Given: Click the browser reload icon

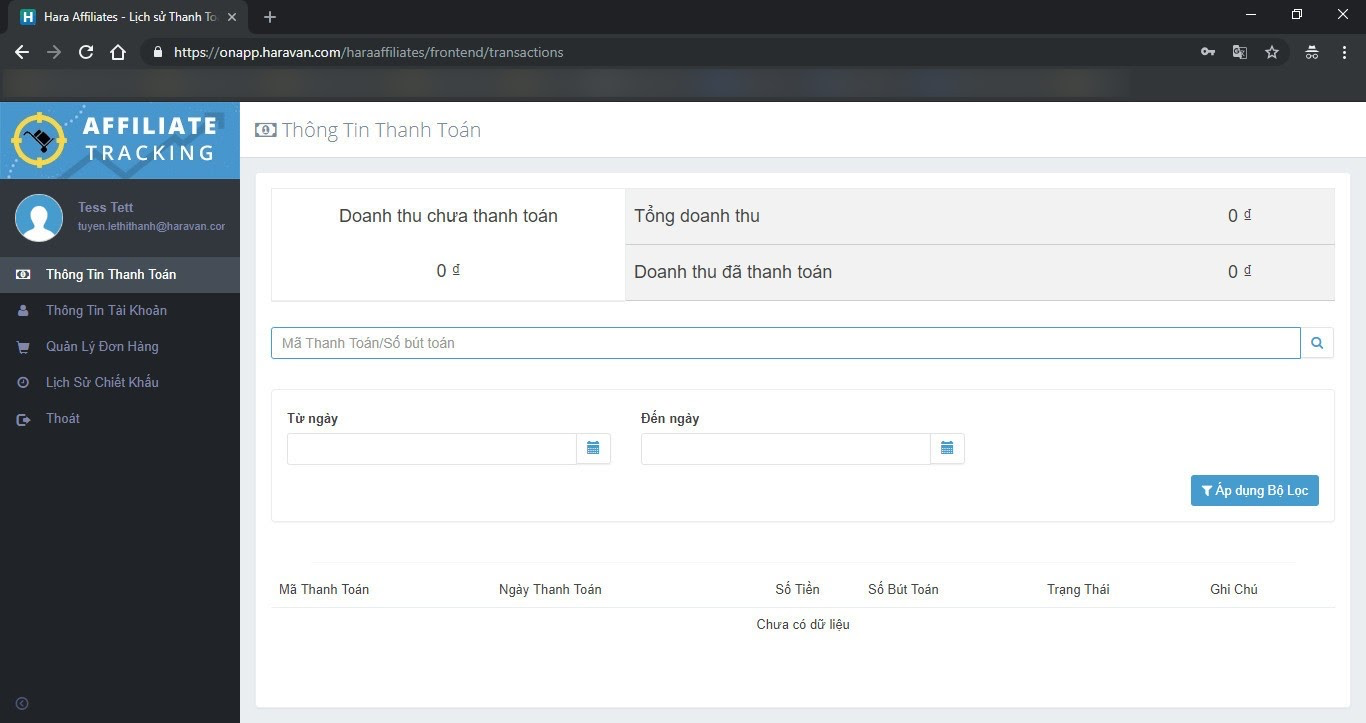Looking at the screenshot, I should 86,52.
